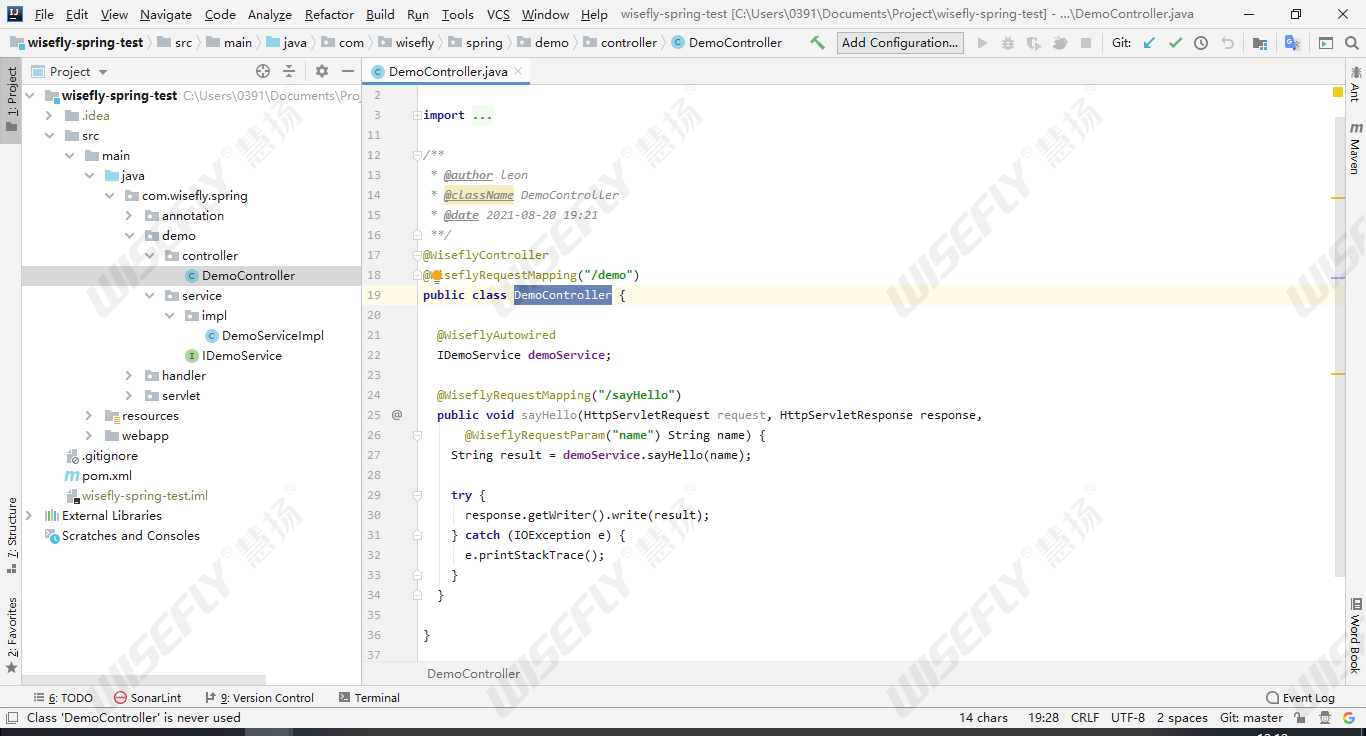Click the Search Everywhere magnifier icon
Screen dimensions: 1366x736
1351,43
